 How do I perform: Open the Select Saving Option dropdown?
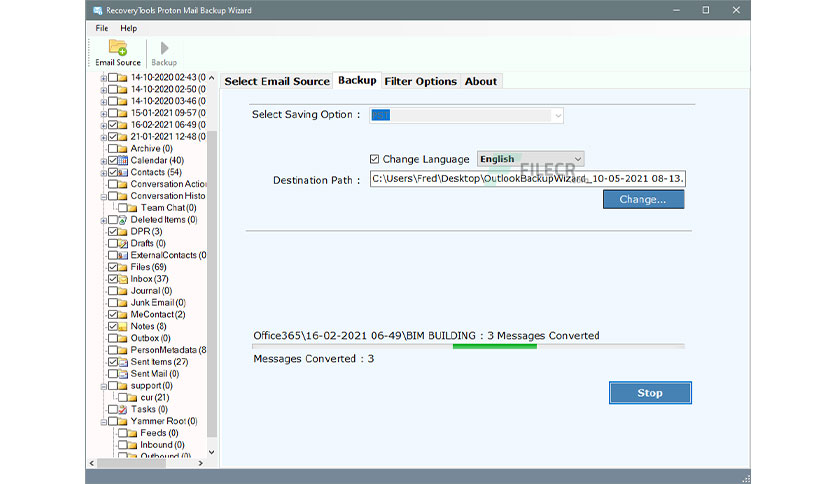[x=467, y=115]
